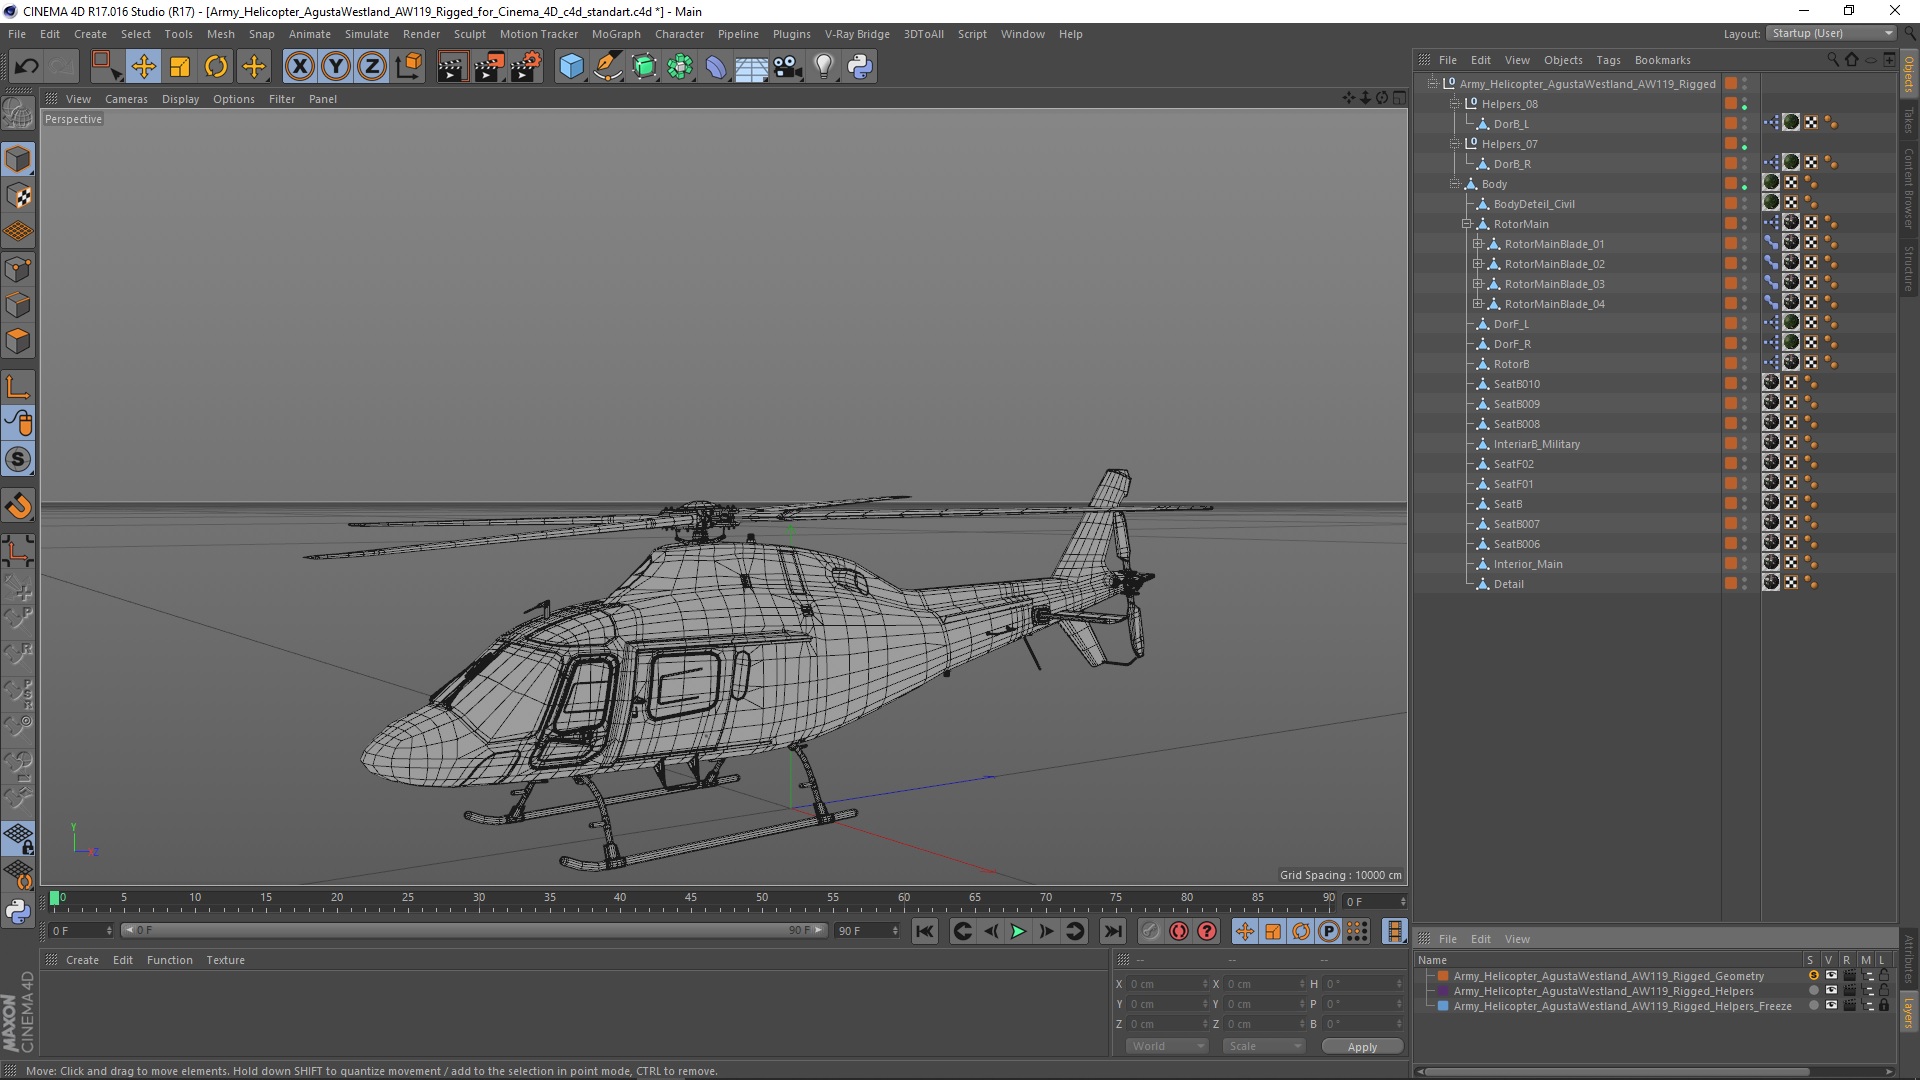Open the Layers side tab
Screen dimensions: 1920x1080
point(1908,1013)
